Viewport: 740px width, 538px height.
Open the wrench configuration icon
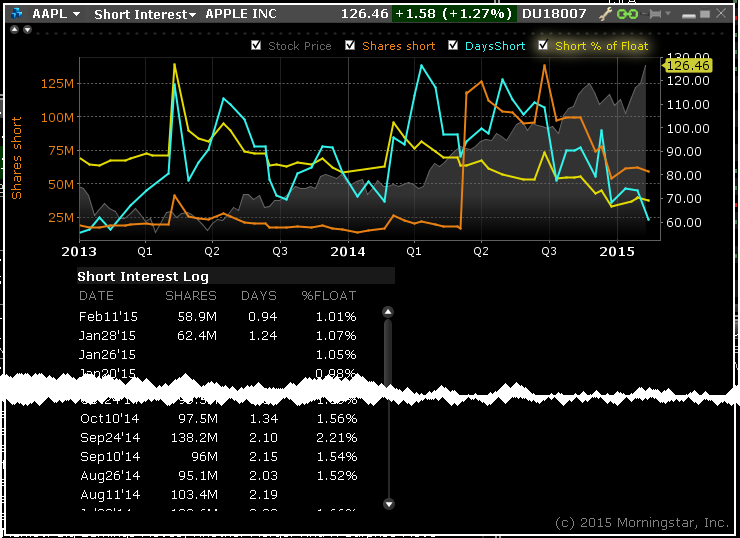(x=605, y=14)
